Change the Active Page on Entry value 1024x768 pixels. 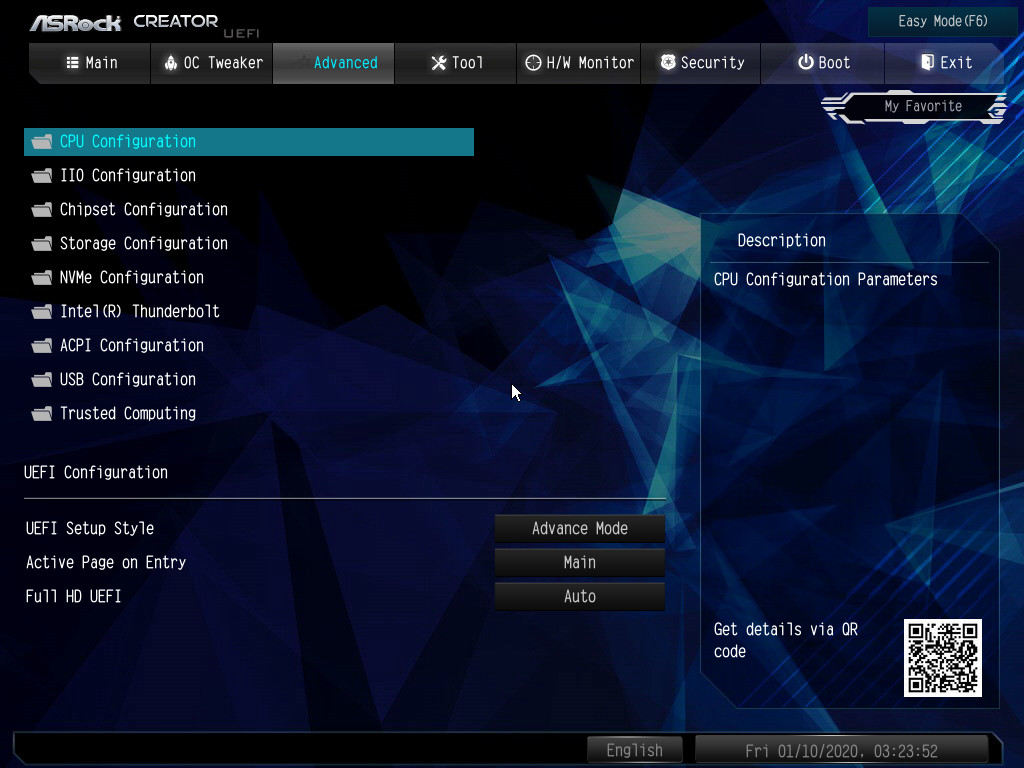coord(579,563)
